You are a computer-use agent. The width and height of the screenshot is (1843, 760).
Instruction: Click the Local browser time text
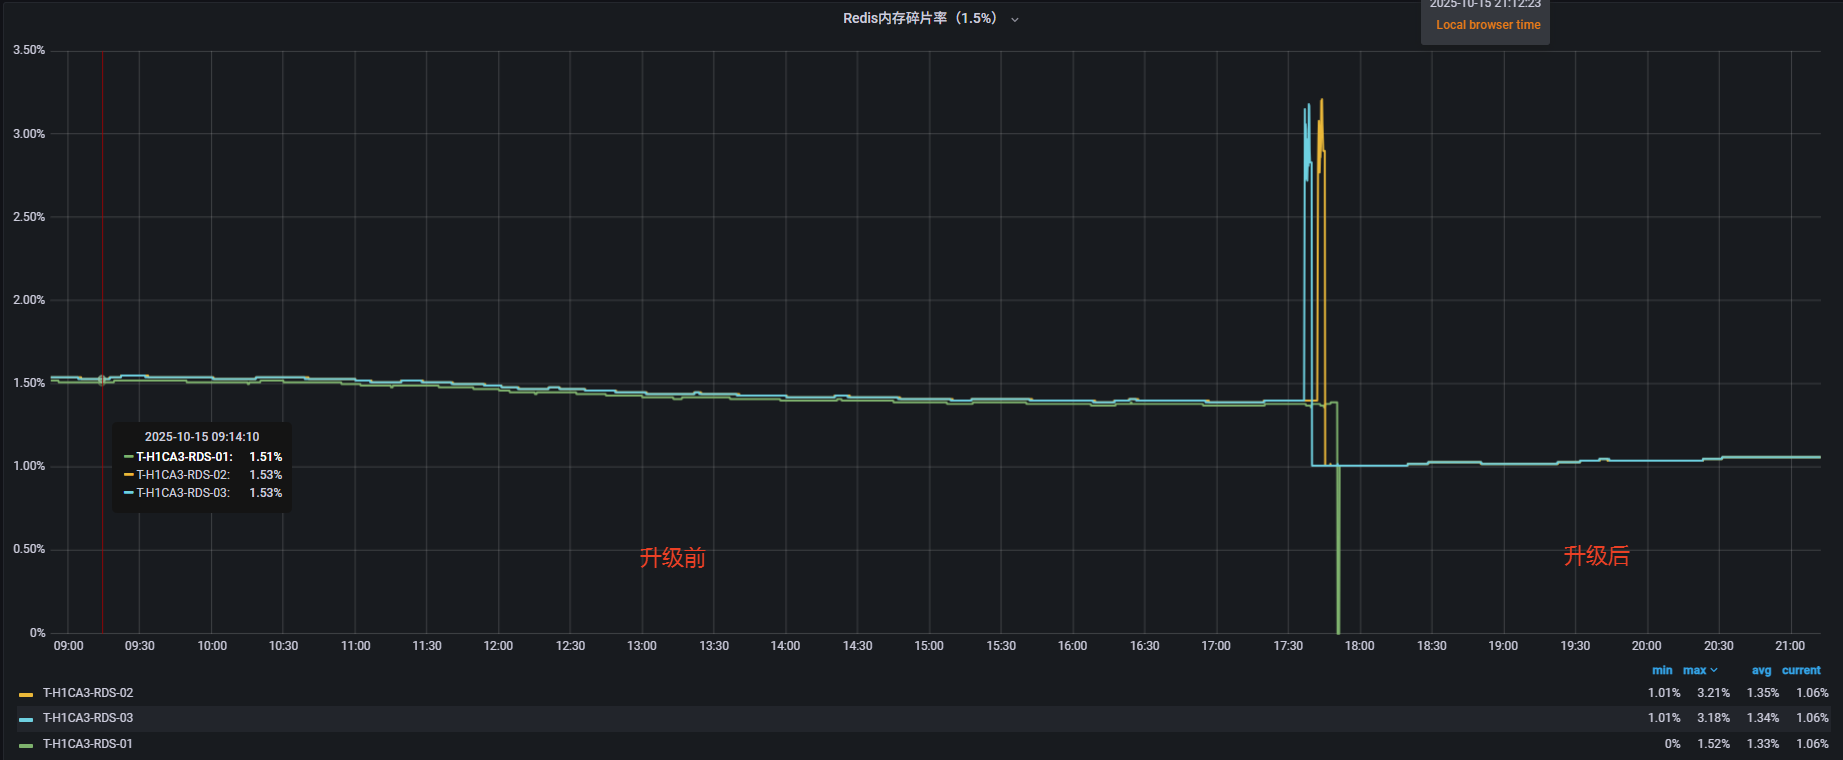point(1488,25)
